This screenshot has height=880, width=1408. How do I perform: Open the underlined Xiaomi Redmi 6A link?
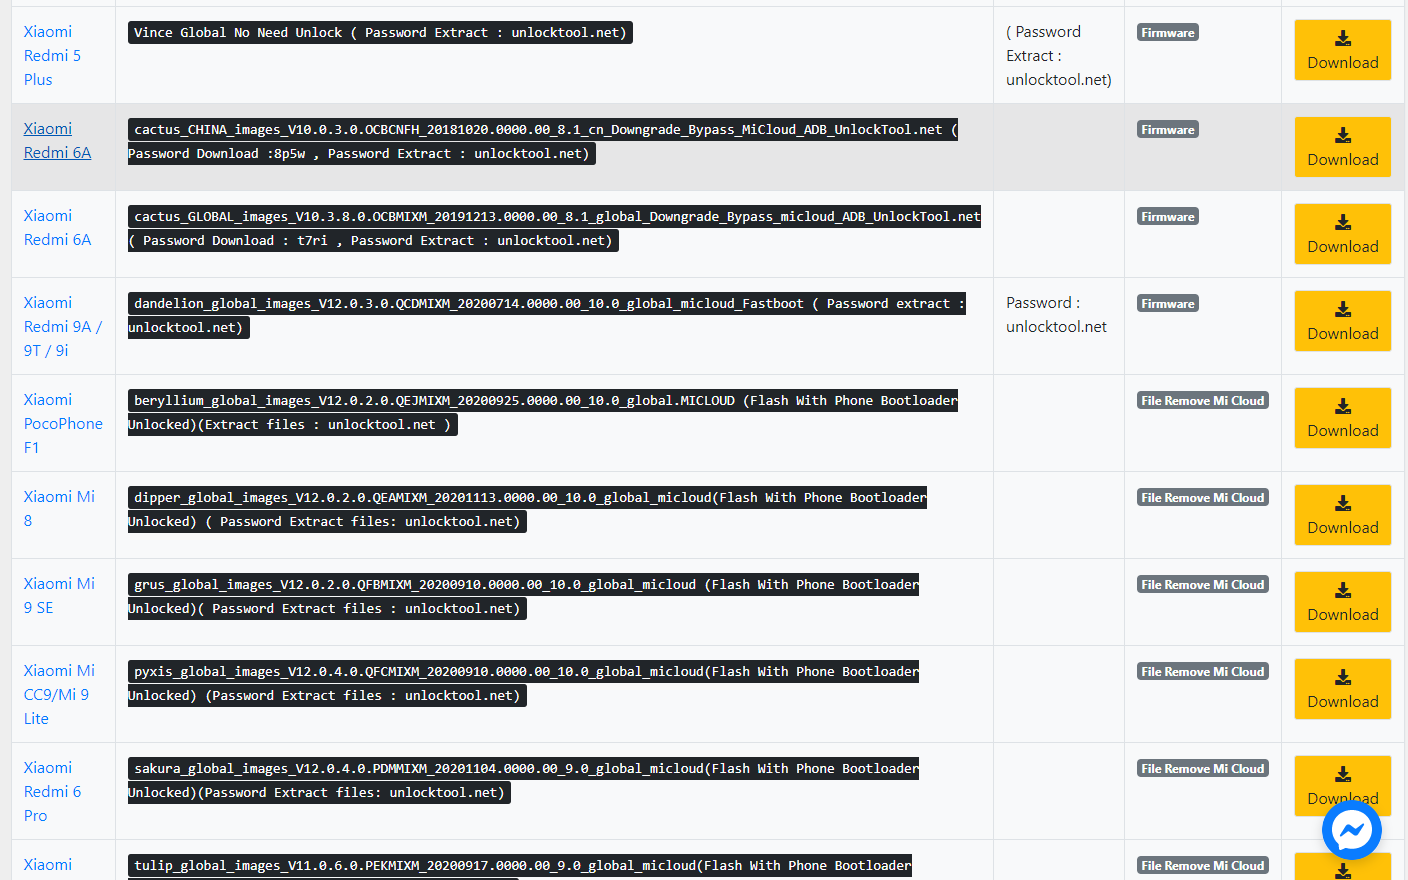(57, 141)
